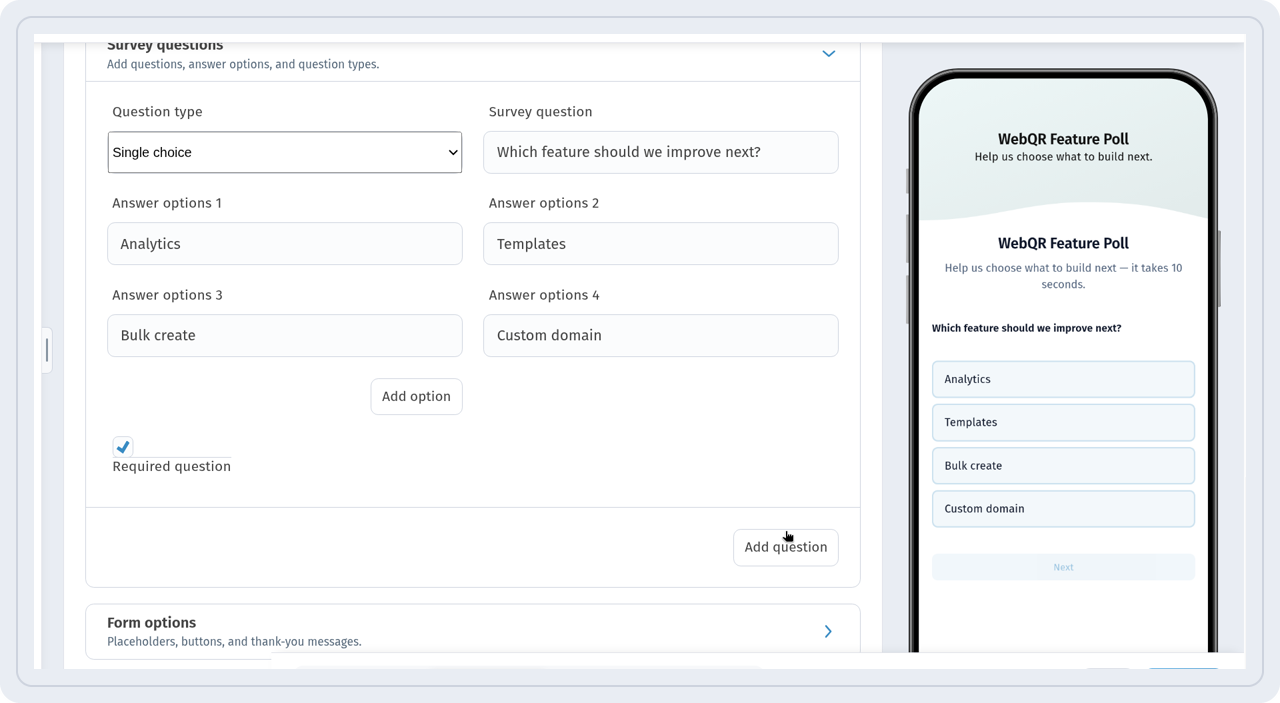Click the Answer options 4 label

click(544, 295)
